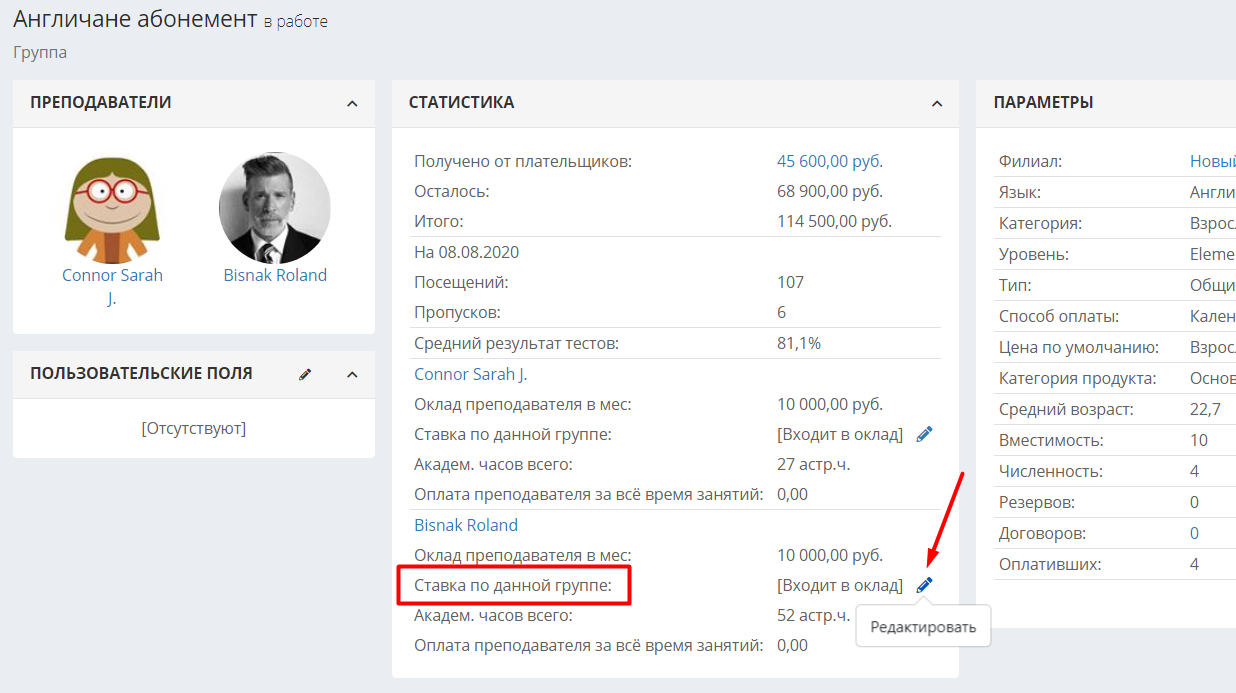Edit the group rate for Connor Sarah J.
This screenshot has height=693, width=1236.
[924, 434]
